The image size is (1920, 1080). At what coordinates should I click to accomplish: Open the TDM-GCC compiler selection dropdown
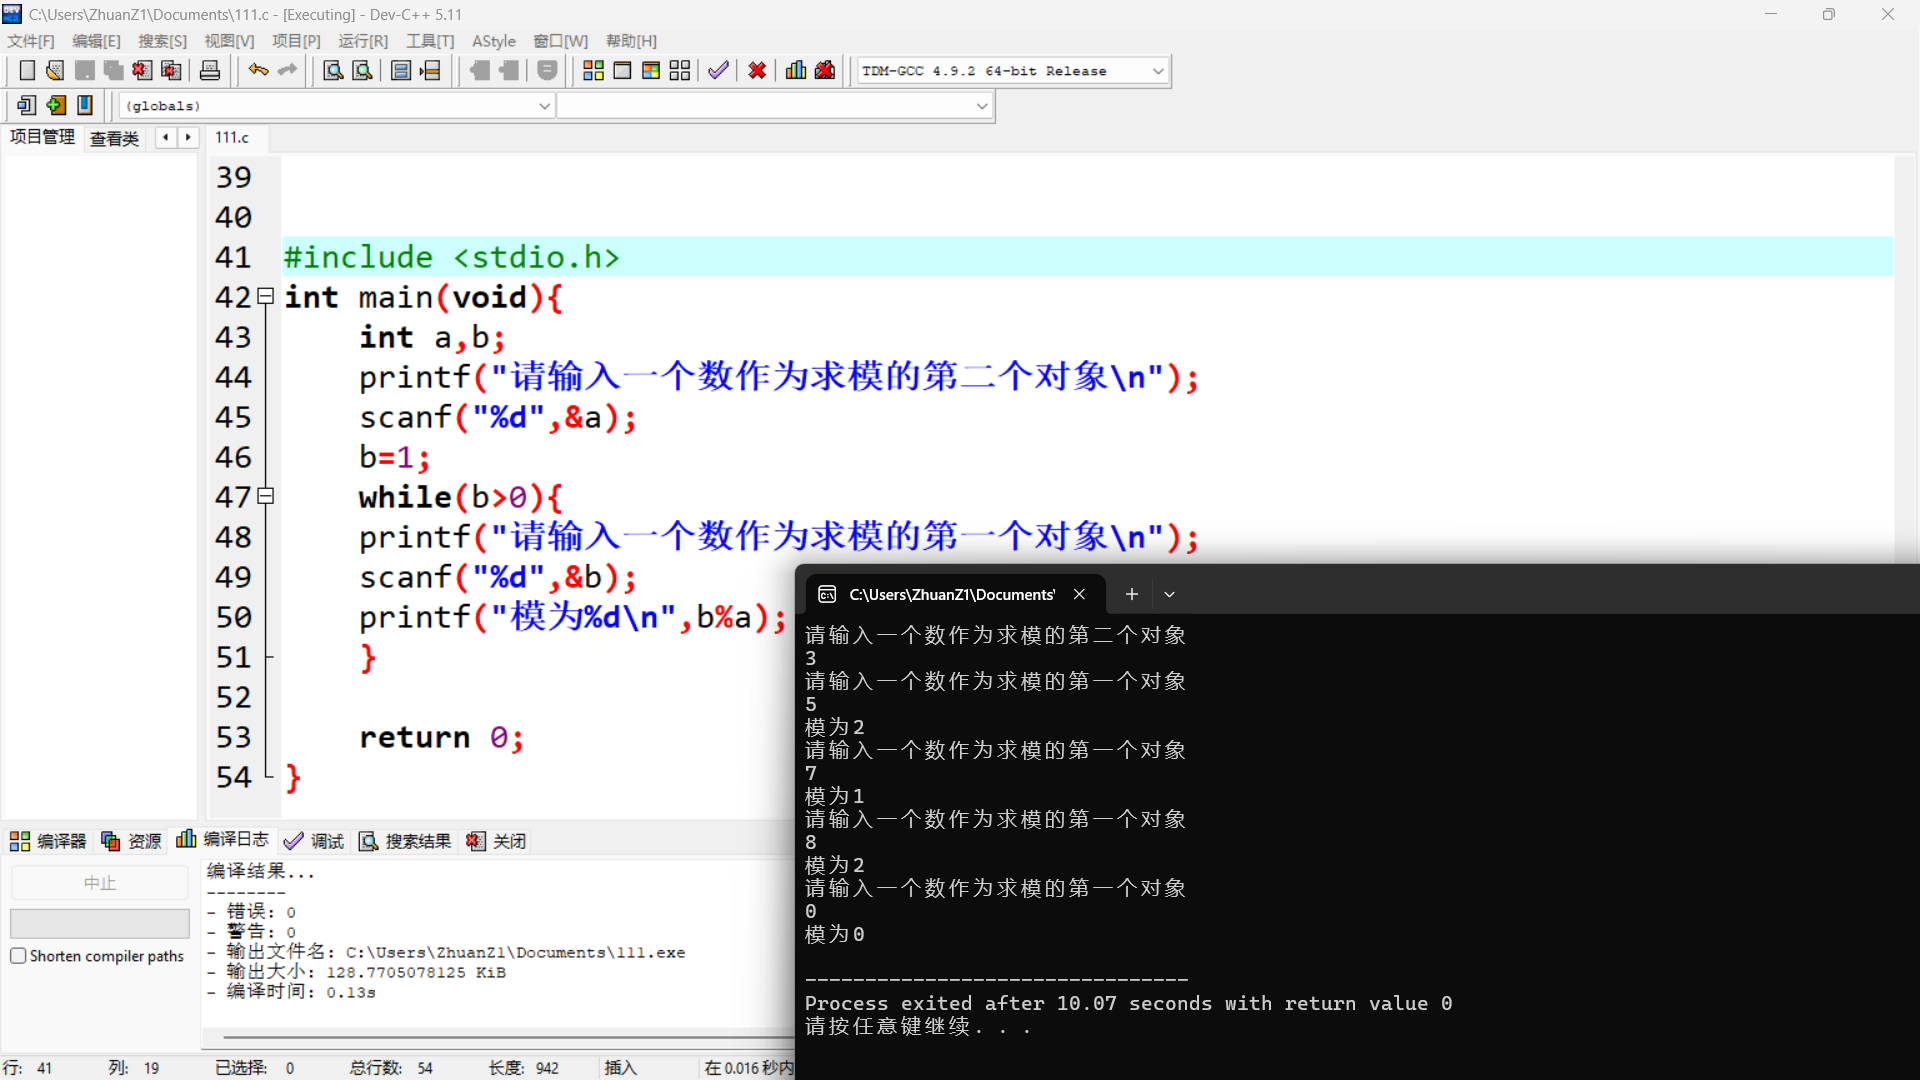click(x=1158, y=71)
